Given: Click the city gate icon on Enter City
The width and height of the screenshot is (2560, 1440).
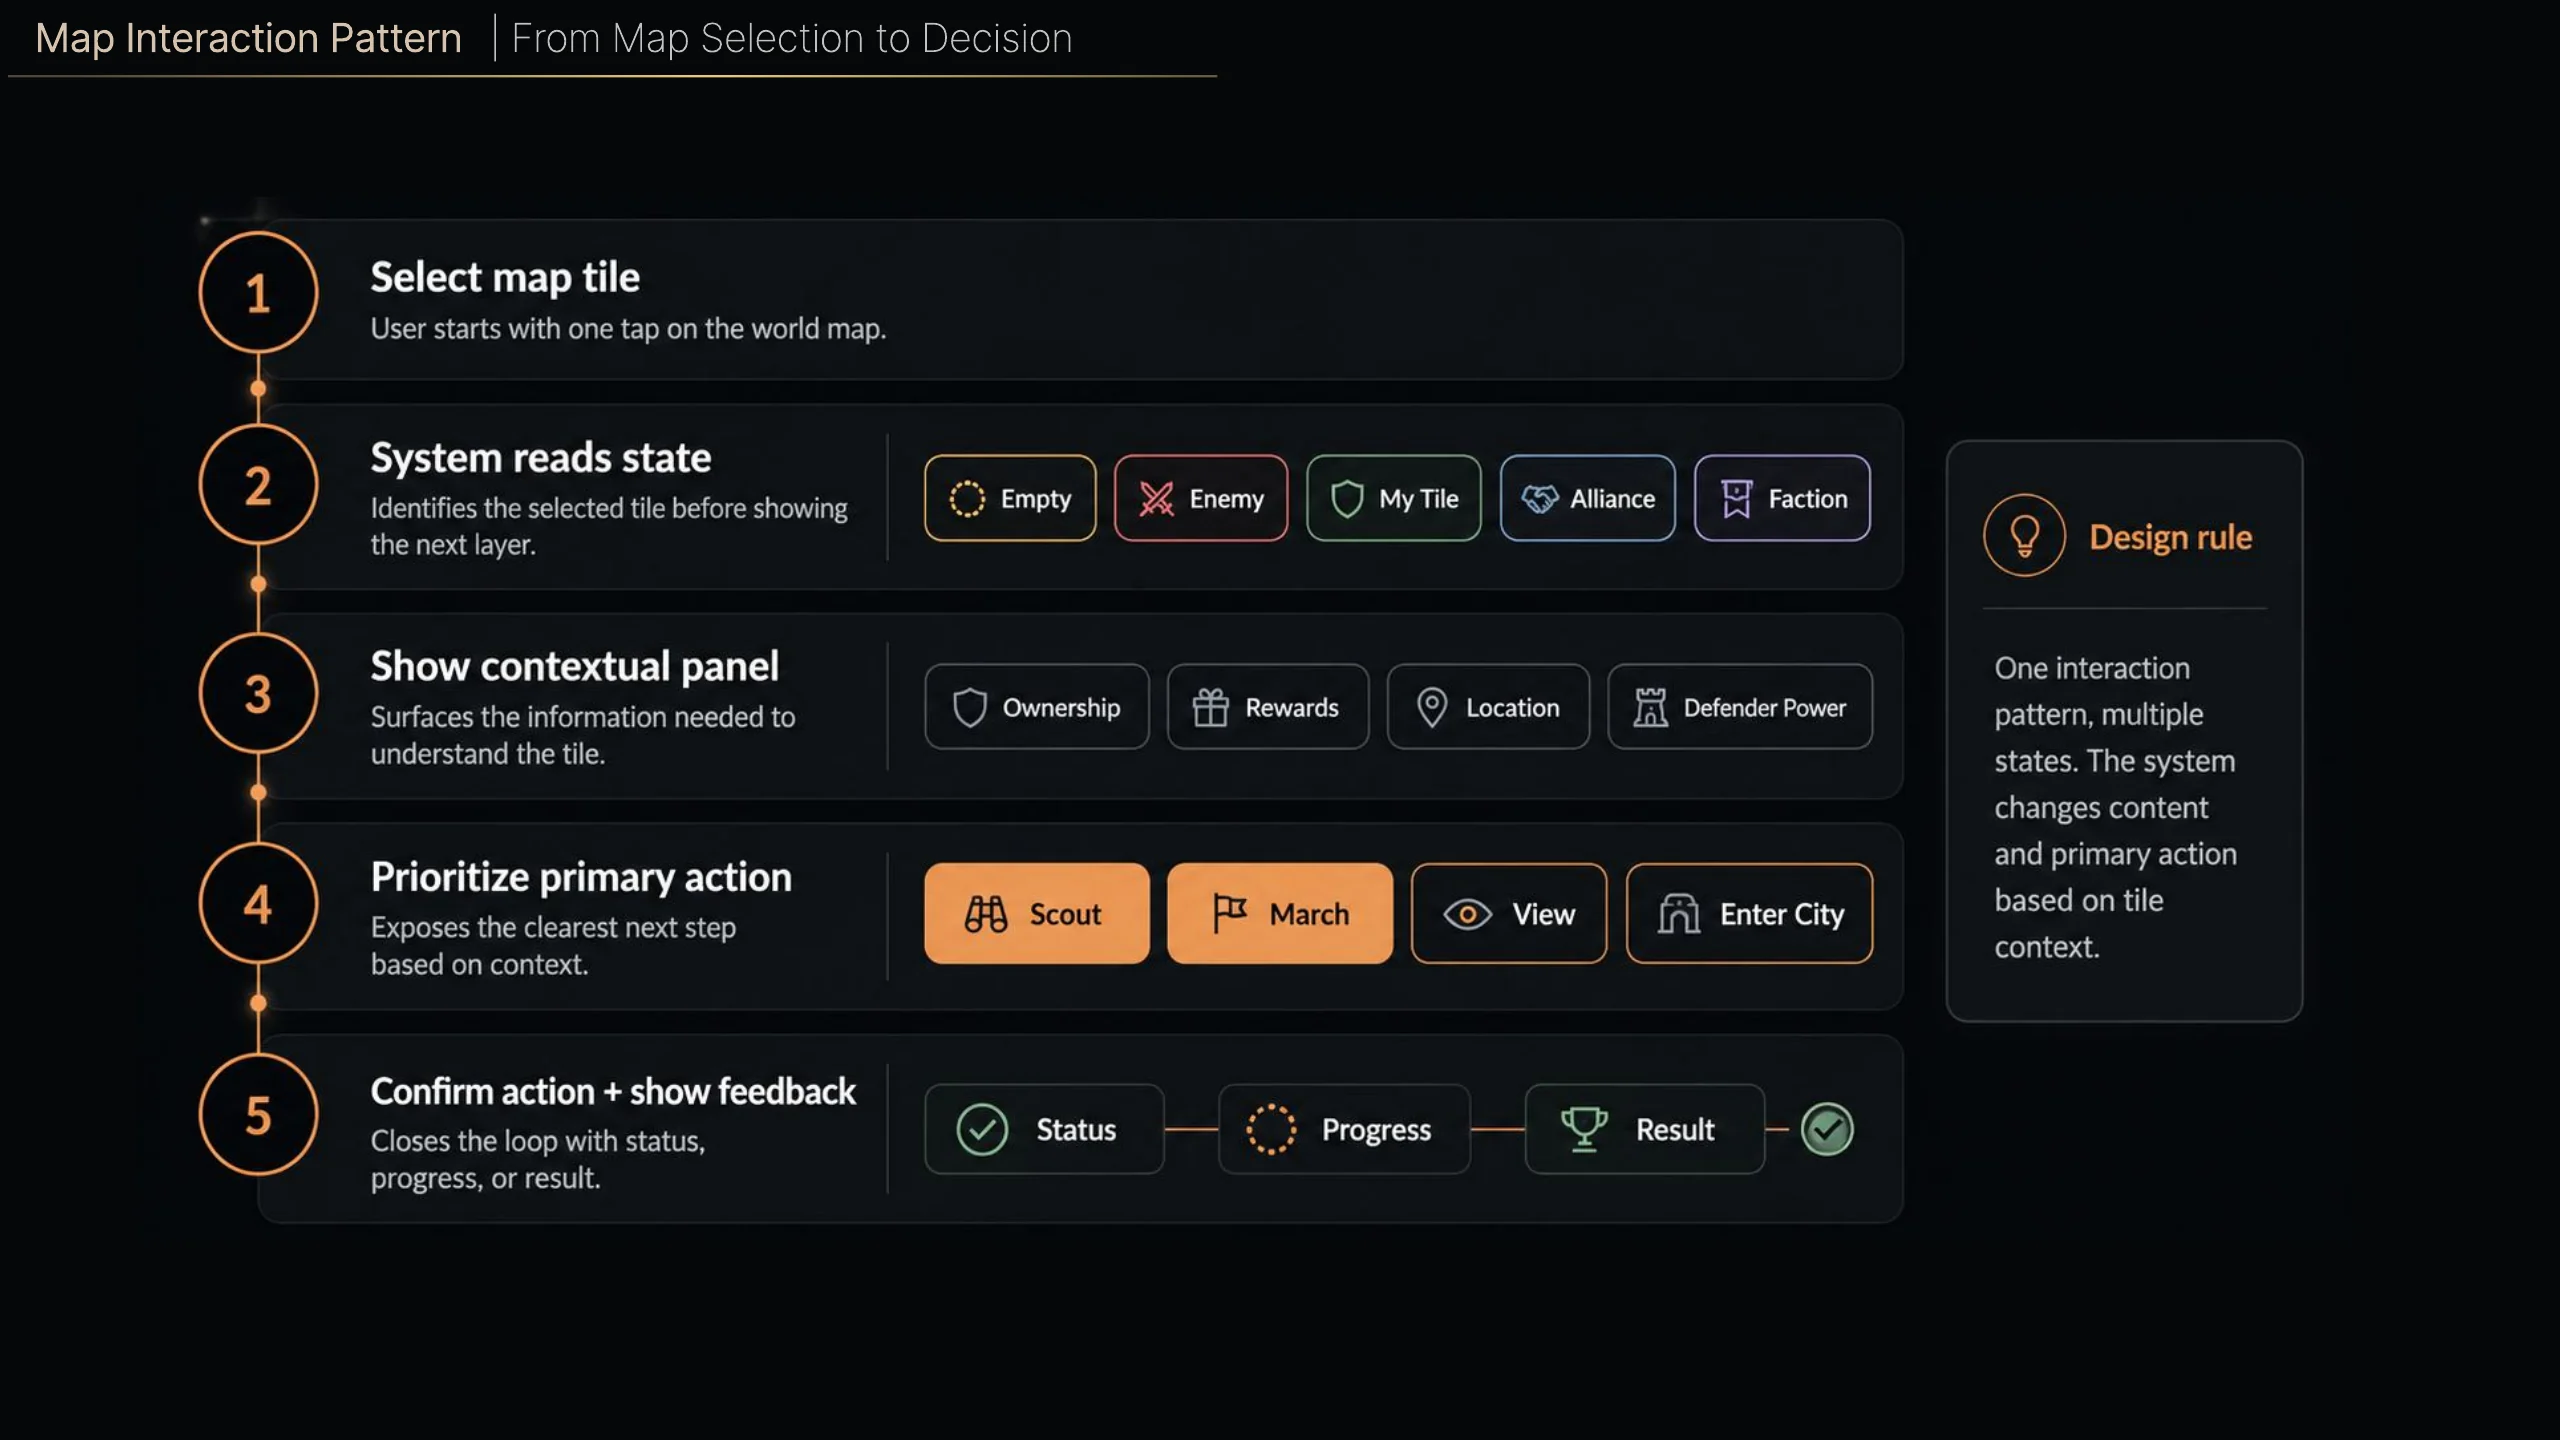Looking at the screenshot, I should coord(1679,913).
